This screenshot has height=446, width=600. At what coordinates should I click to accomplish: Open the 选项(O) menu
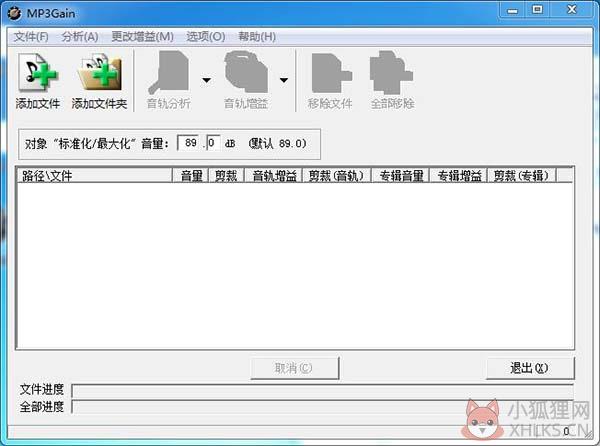tap(205, 37)
